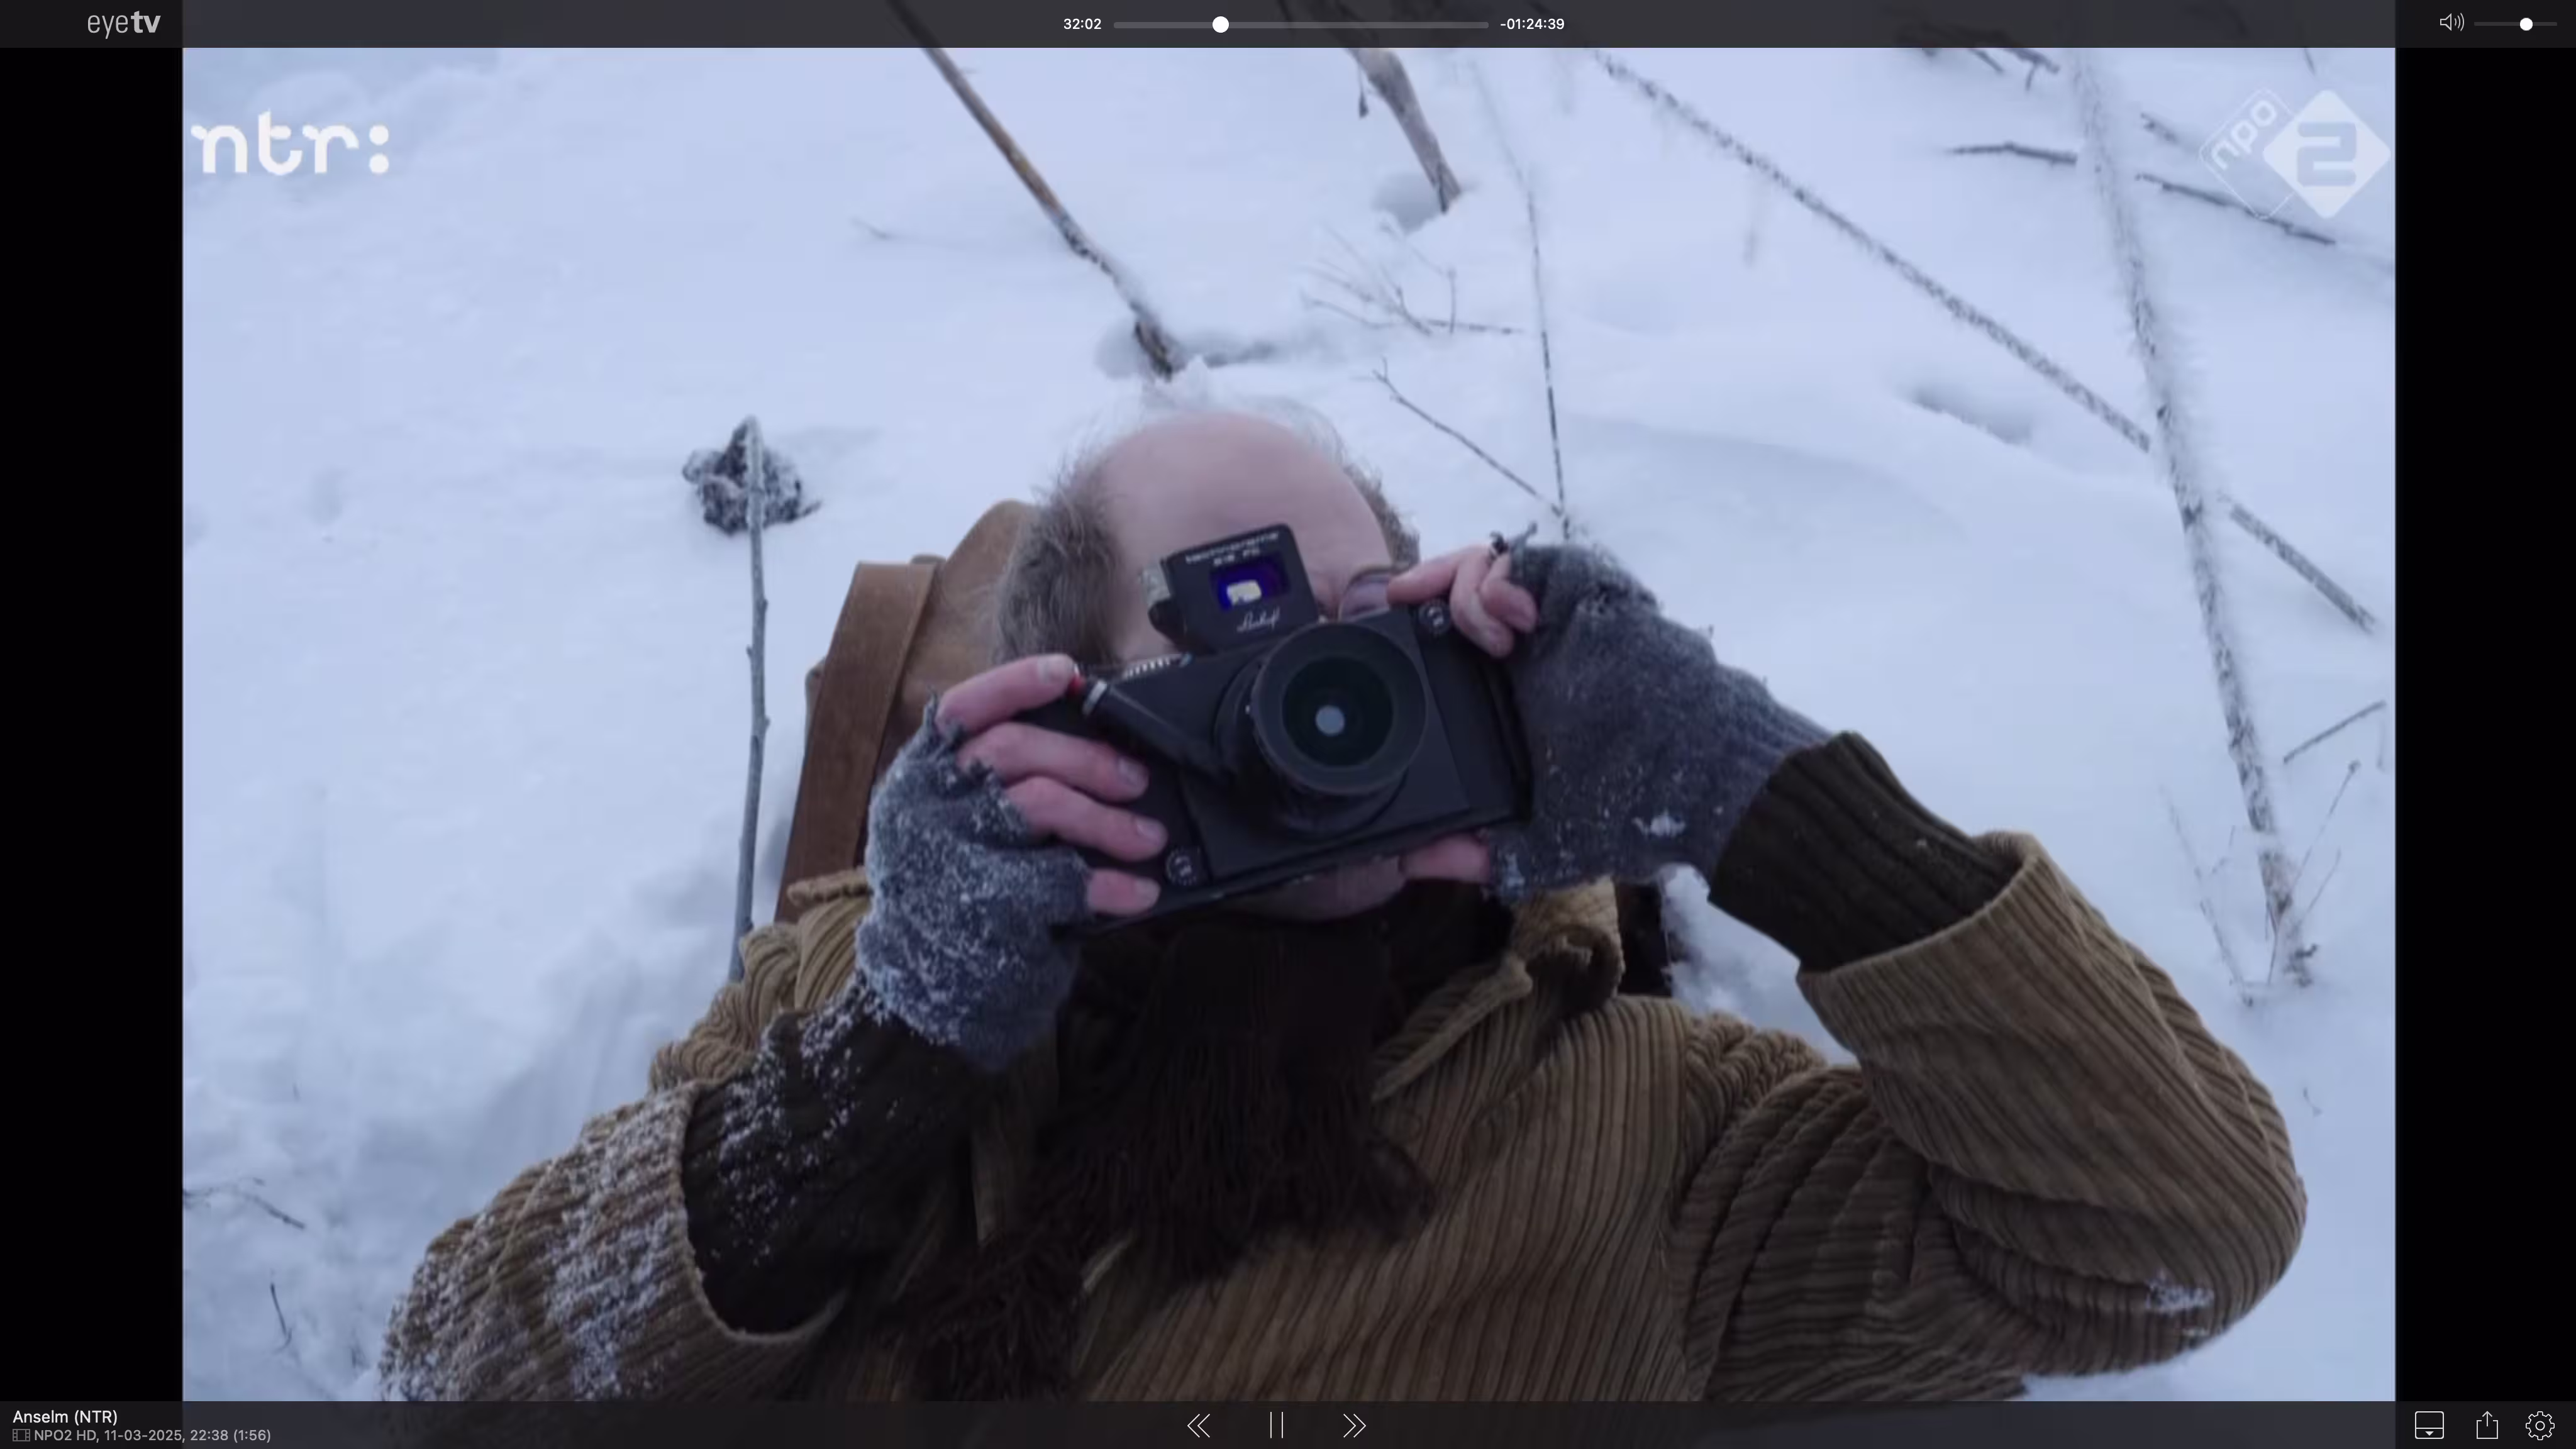
Task: Pause the playing recording
Action: tap(1276, 1425)
